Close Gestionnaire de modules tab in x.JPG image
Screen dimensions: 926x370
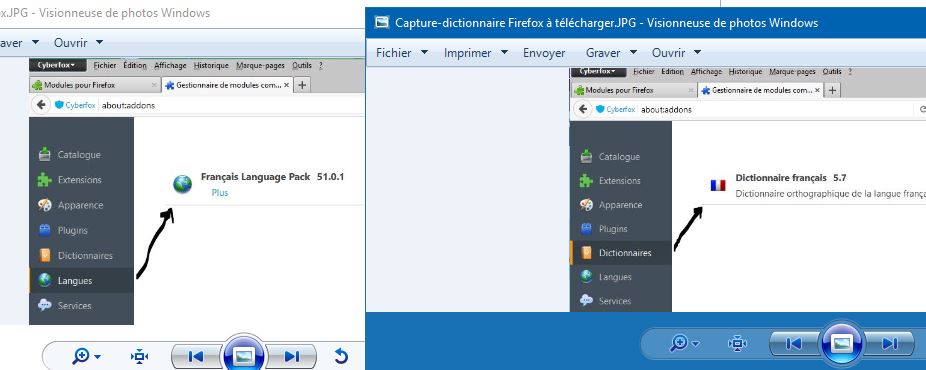point(286,85)
